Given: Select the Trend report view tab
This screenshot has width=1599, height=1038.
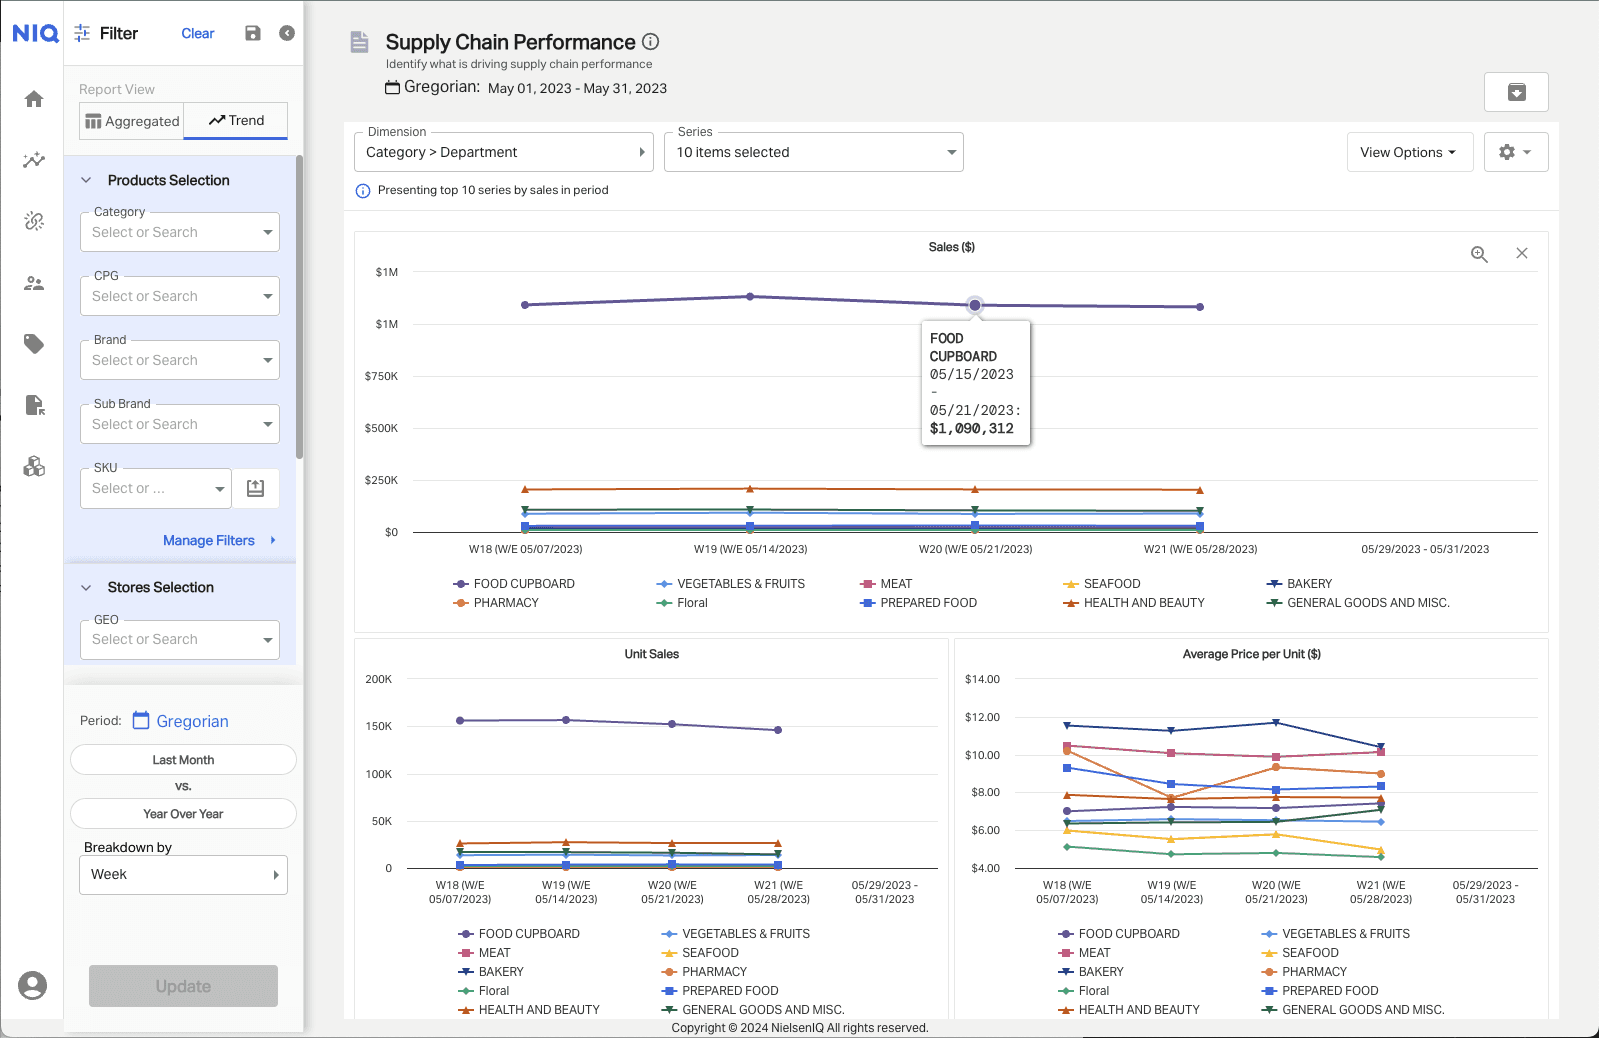Looking at the screenshot, I should [x=237, y=120].
